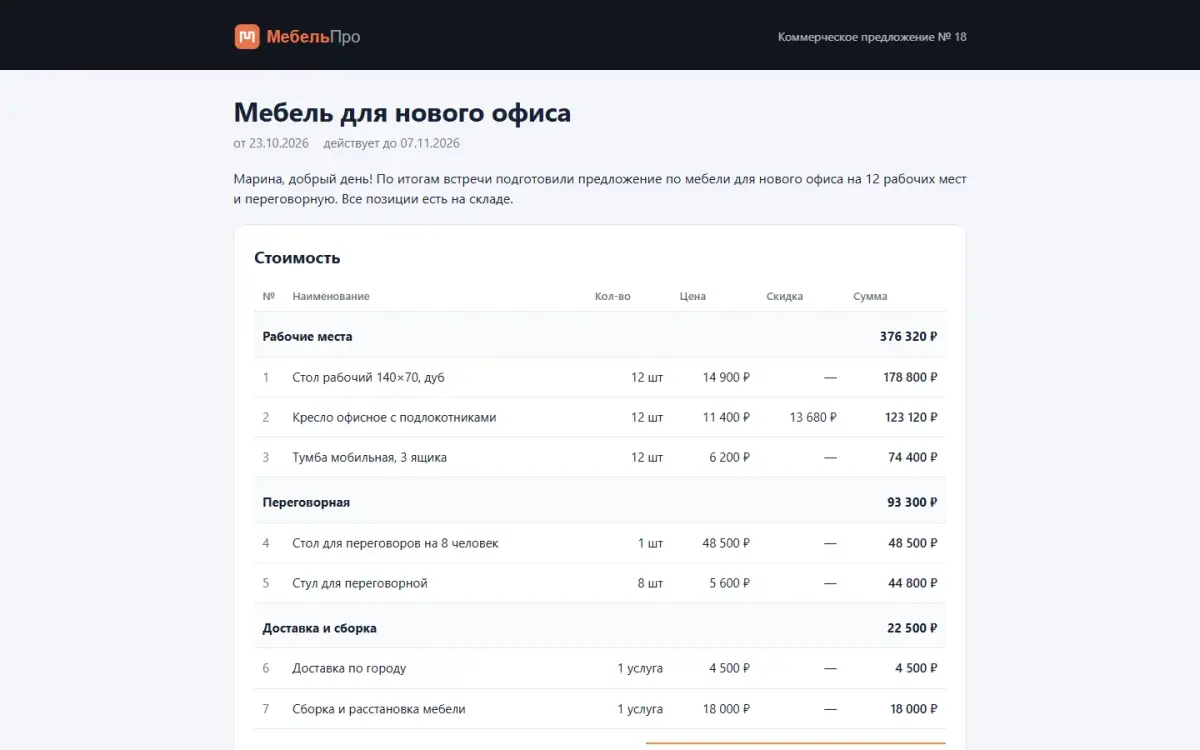Screen dimensions: 1200x750
Task: Select 'Тумба мобильная, 3 ящика' item
Action: [370, 457]
